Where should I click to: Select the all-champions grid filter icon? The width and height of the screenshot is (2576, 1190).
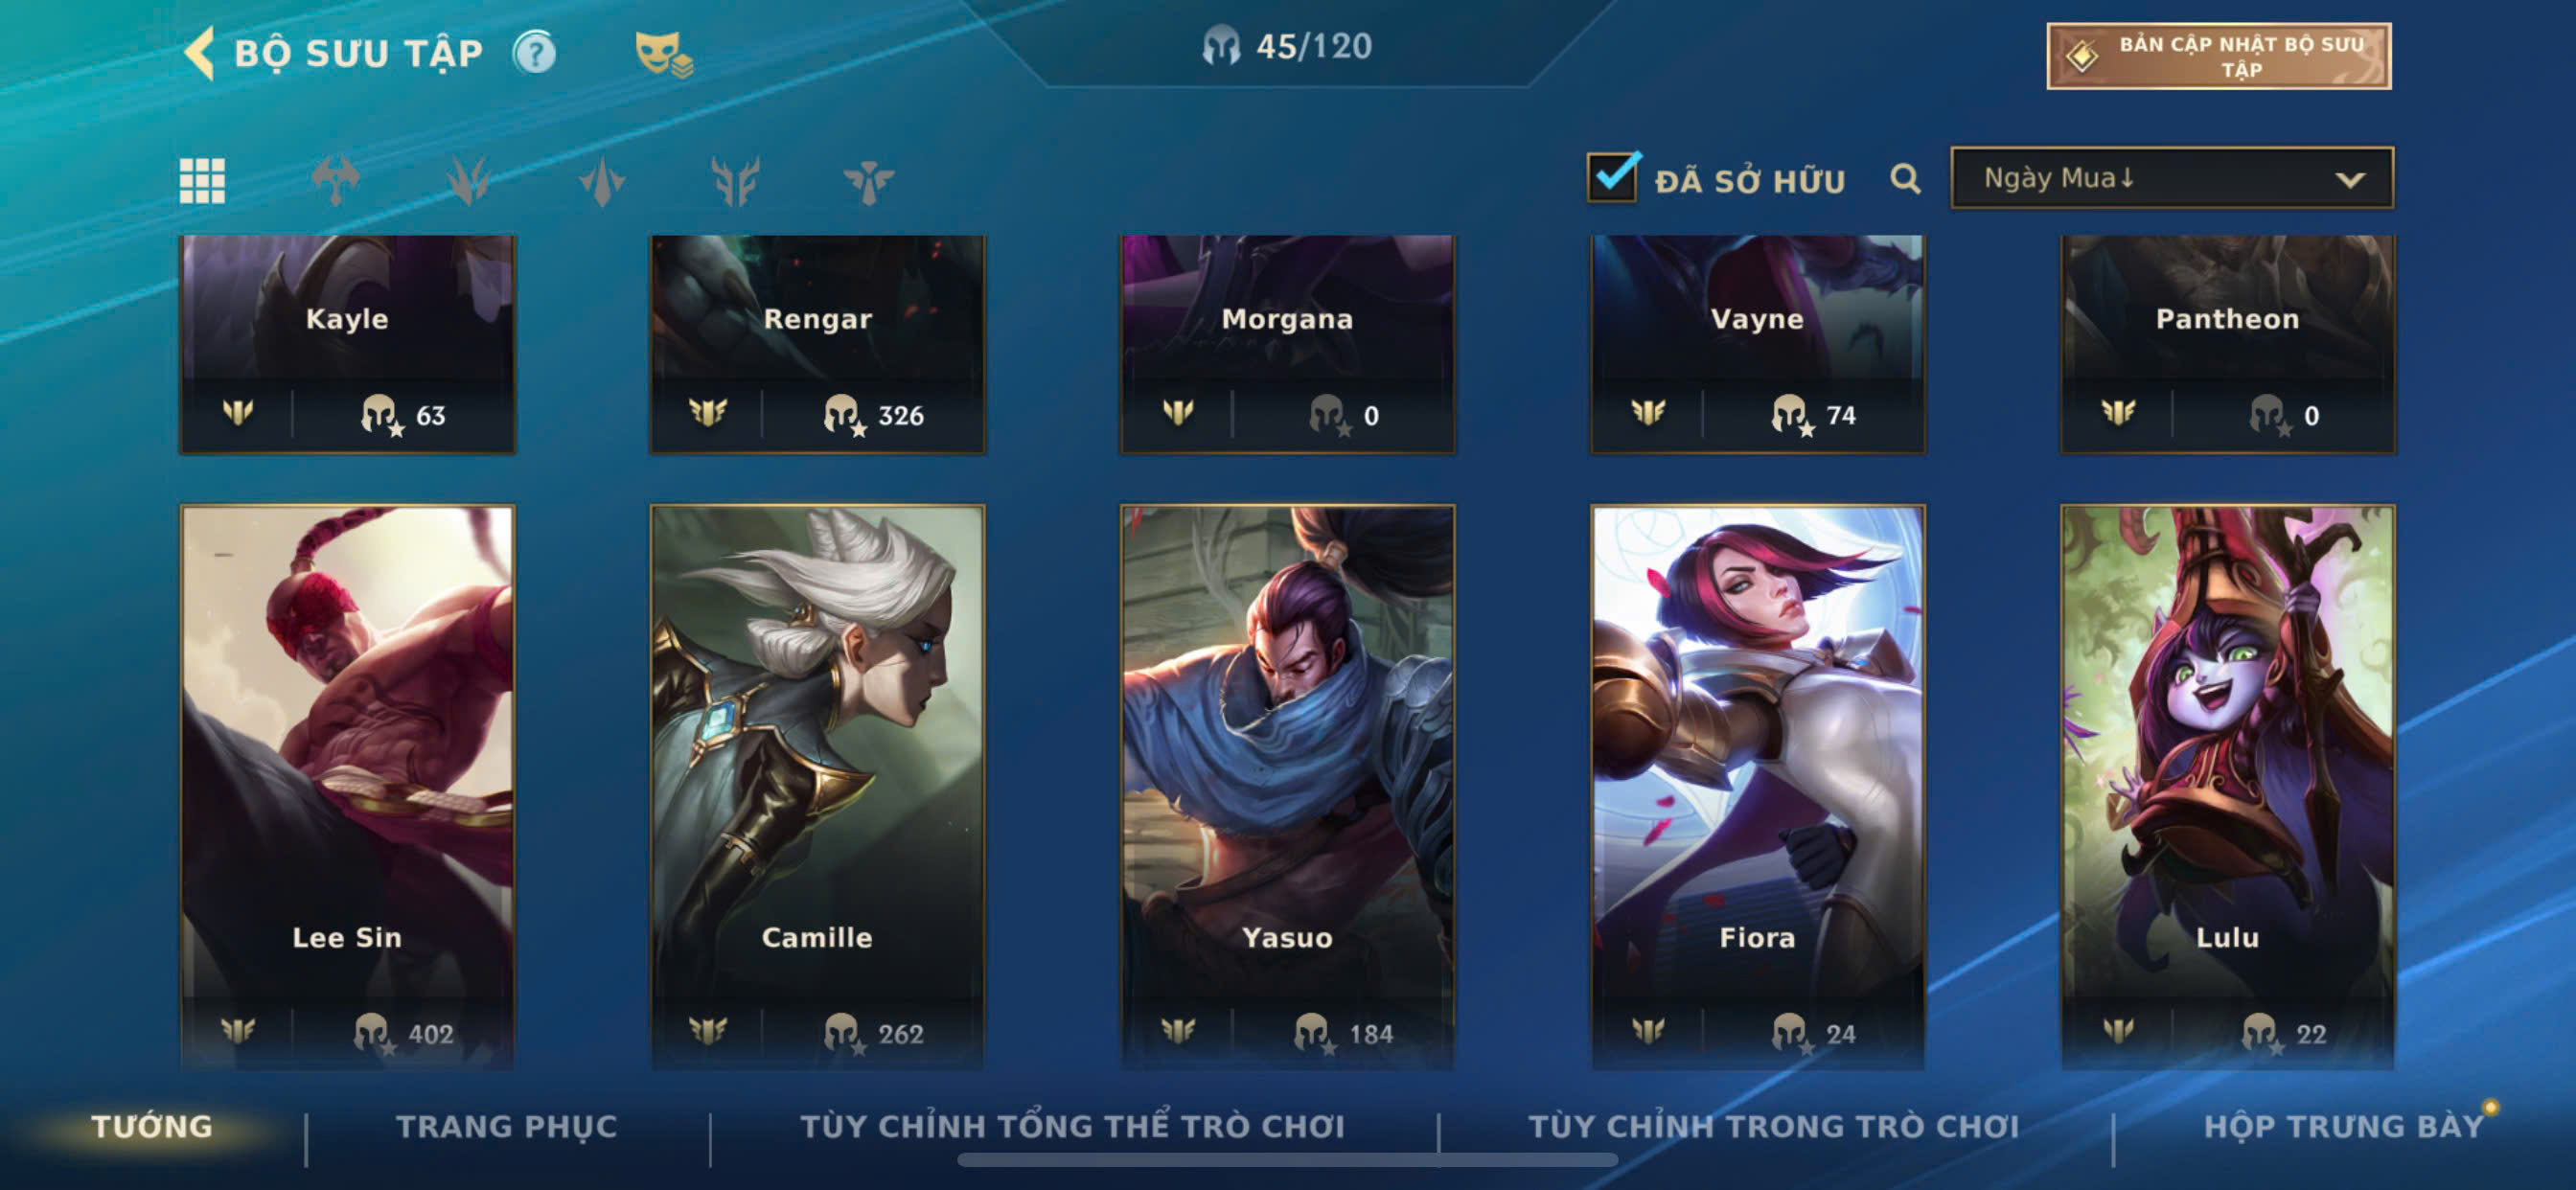coord(202,181)
